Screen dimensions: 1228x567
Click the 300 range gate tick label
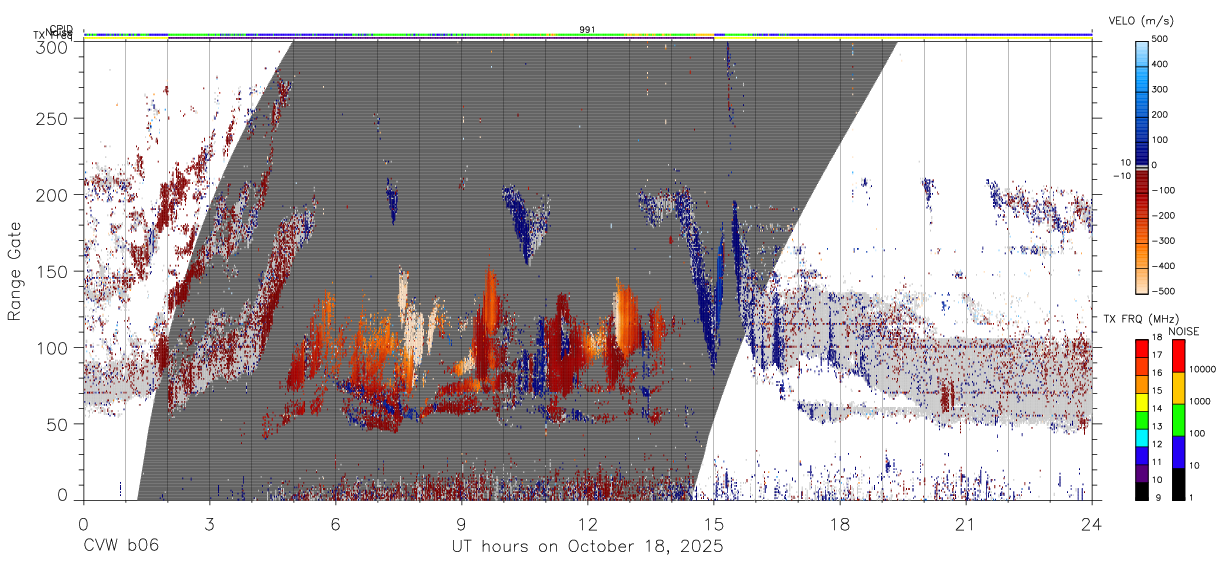[x=52, y=46]
